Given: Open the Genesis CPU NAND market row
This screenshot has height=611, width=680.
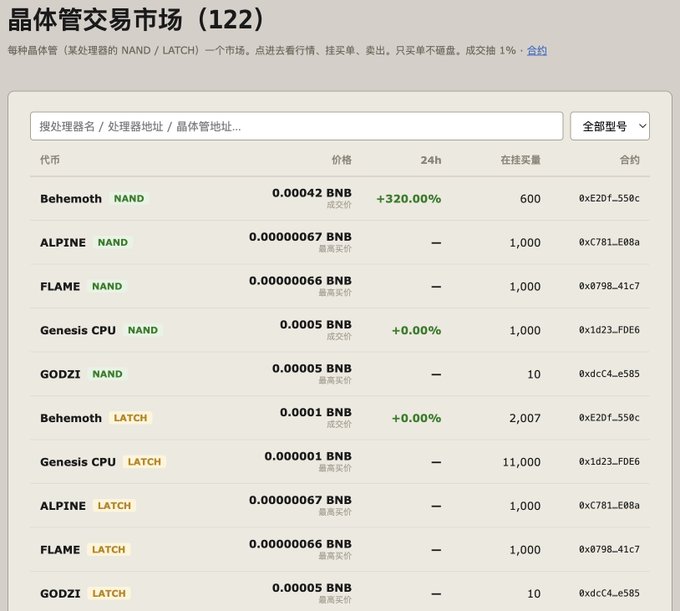Looking at the screenshot, I should coord(340,330).
